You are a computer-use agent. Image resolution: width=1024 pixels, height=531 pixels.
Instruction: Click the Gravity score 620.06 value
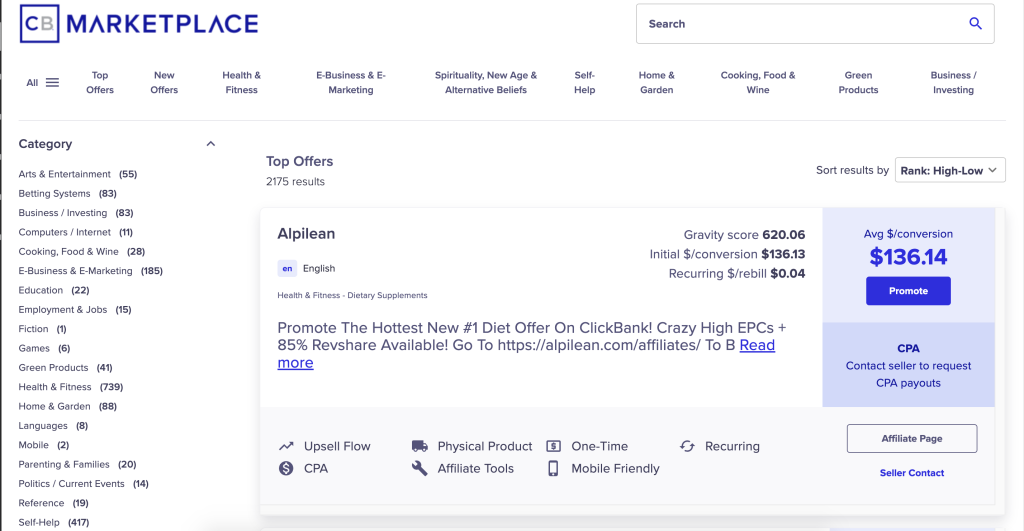(x=784, y=234)
